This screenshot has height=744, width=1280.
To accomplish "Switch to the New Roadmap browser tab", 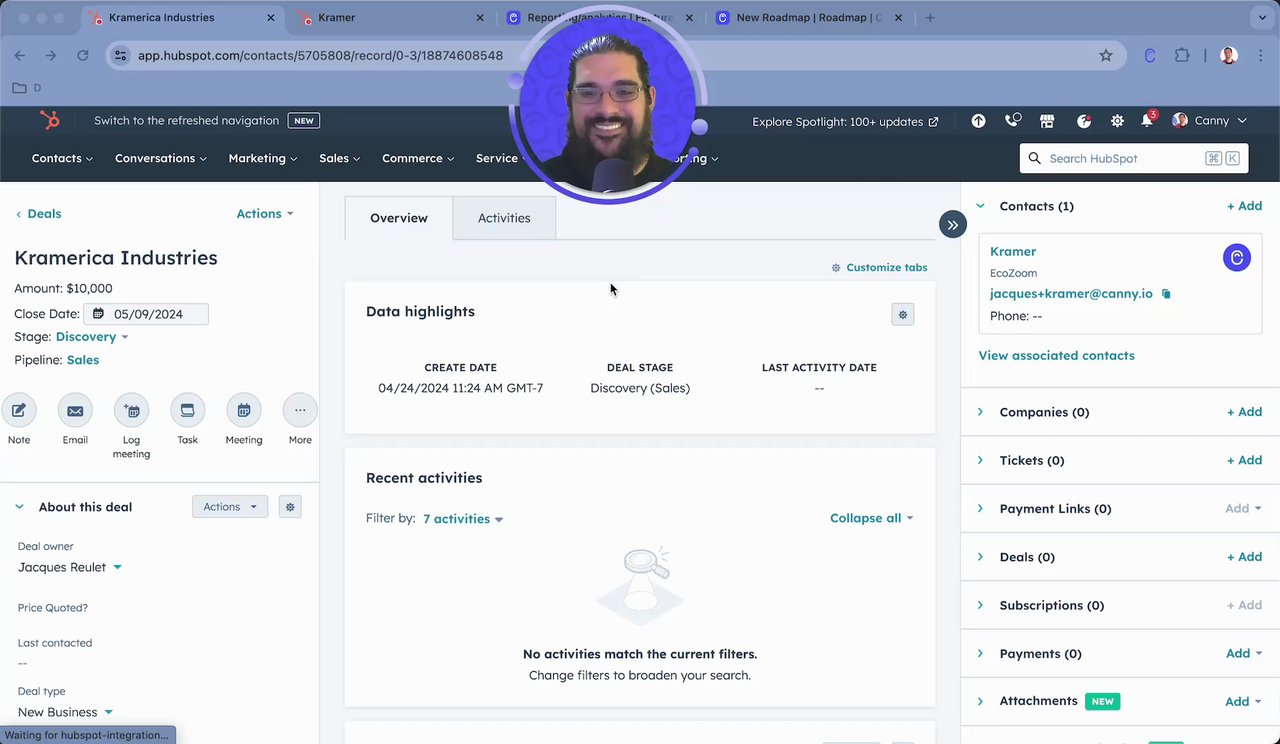I will point(808,18).
